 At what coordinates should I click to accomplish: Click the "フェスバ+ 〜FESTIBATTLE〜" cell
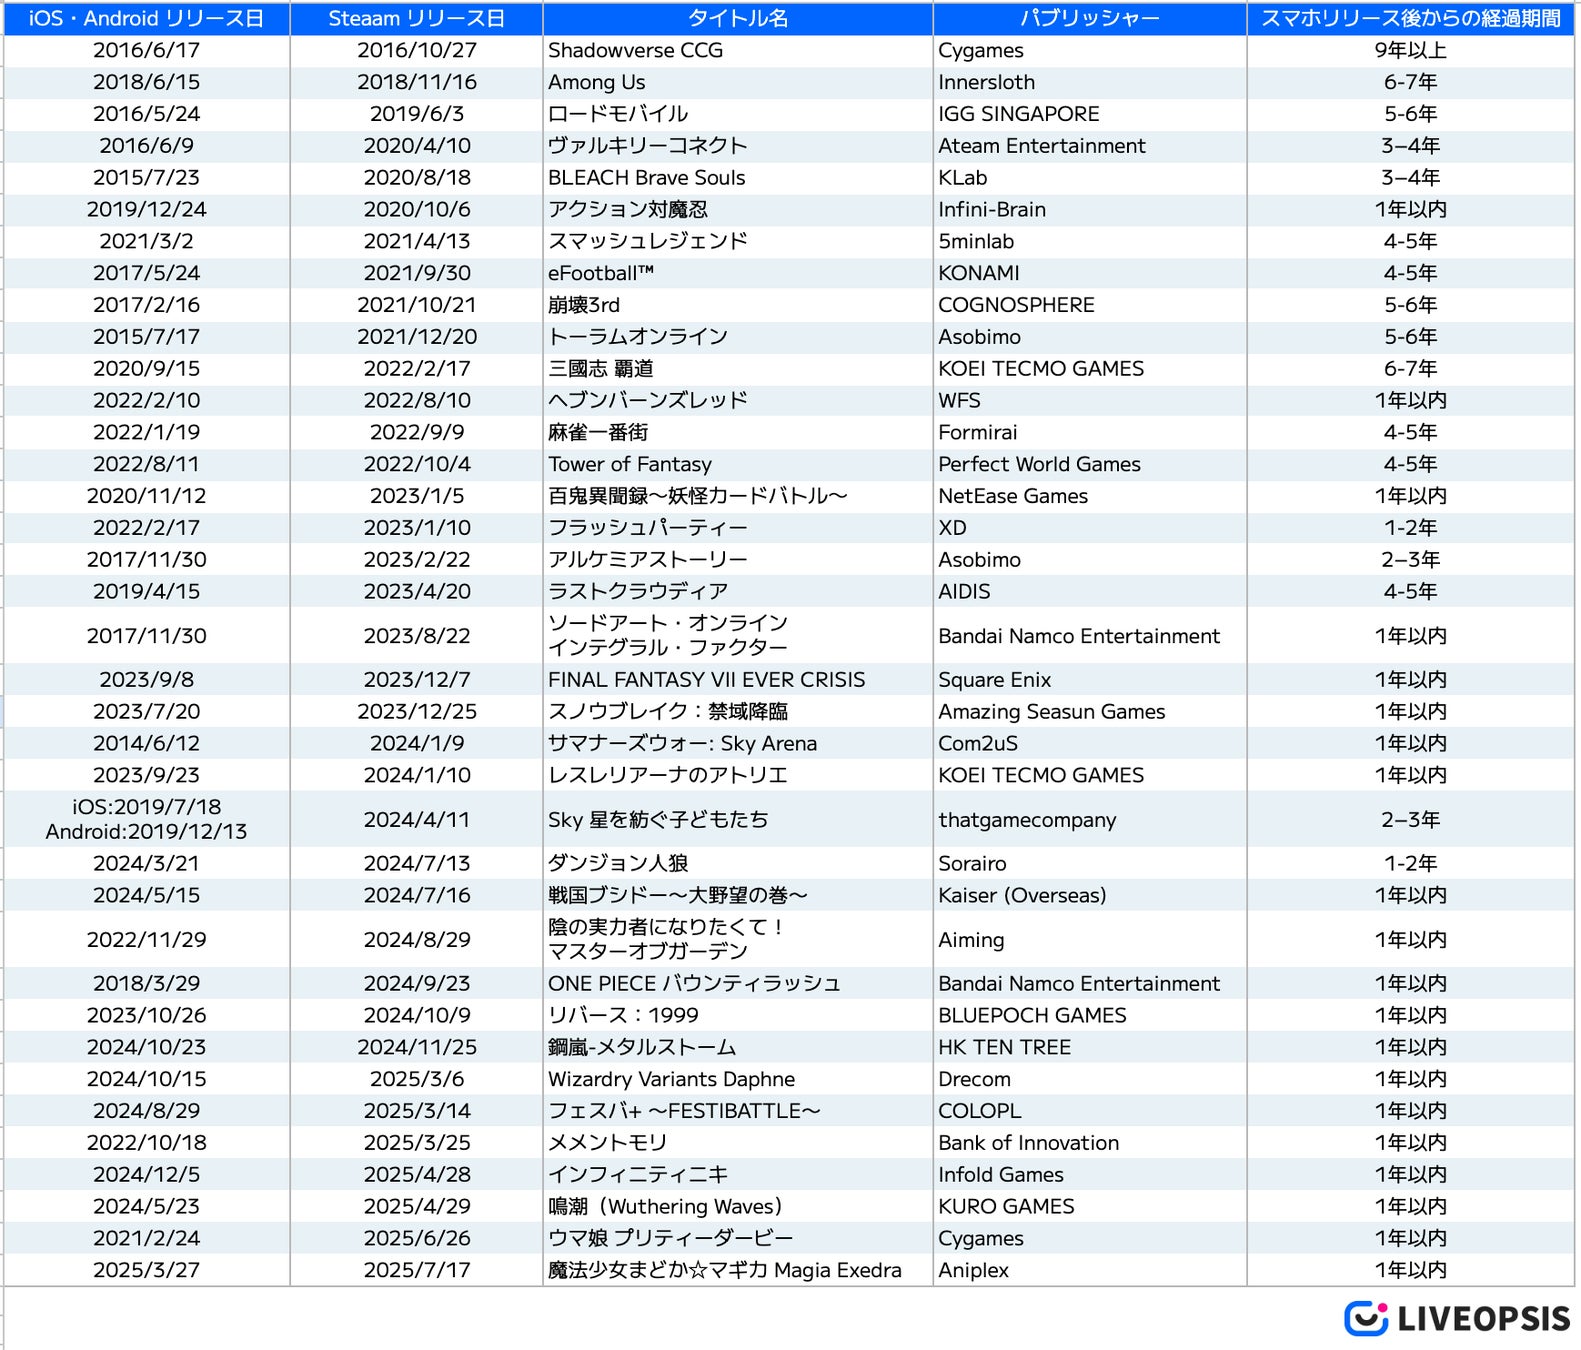738,1111
